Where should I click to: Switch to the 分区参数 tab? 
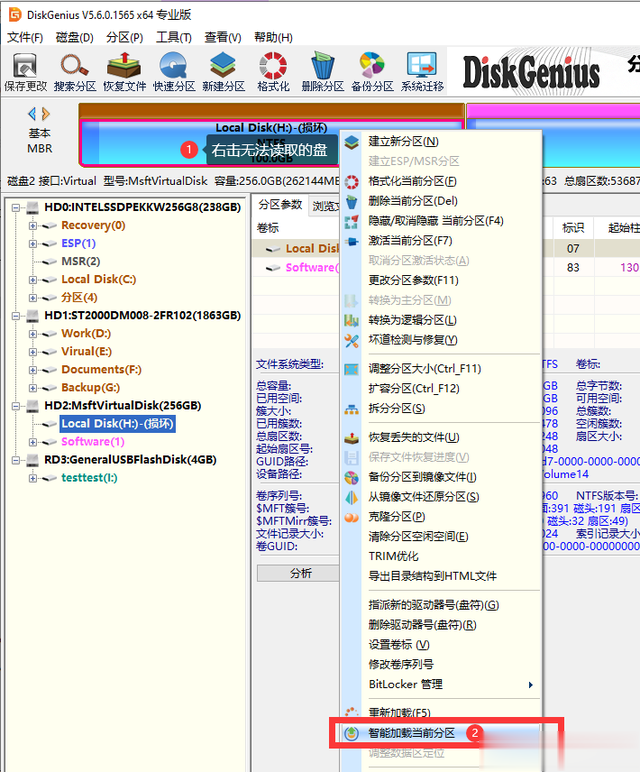point(280,205)
